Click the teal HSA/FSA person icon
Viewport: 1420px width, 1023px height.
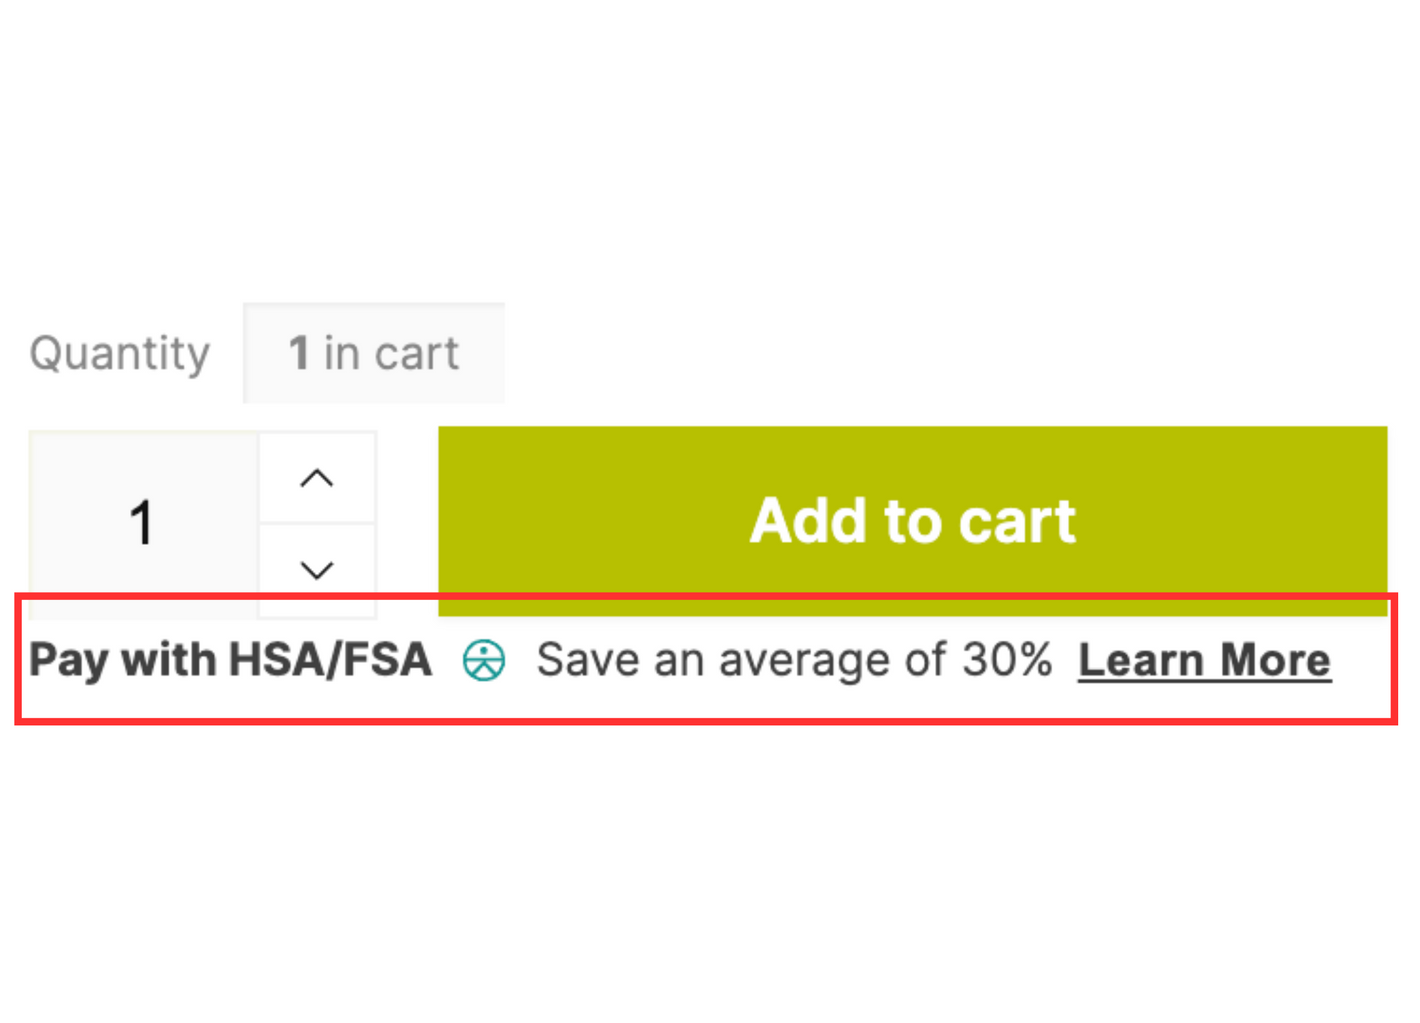coord(484,660)
